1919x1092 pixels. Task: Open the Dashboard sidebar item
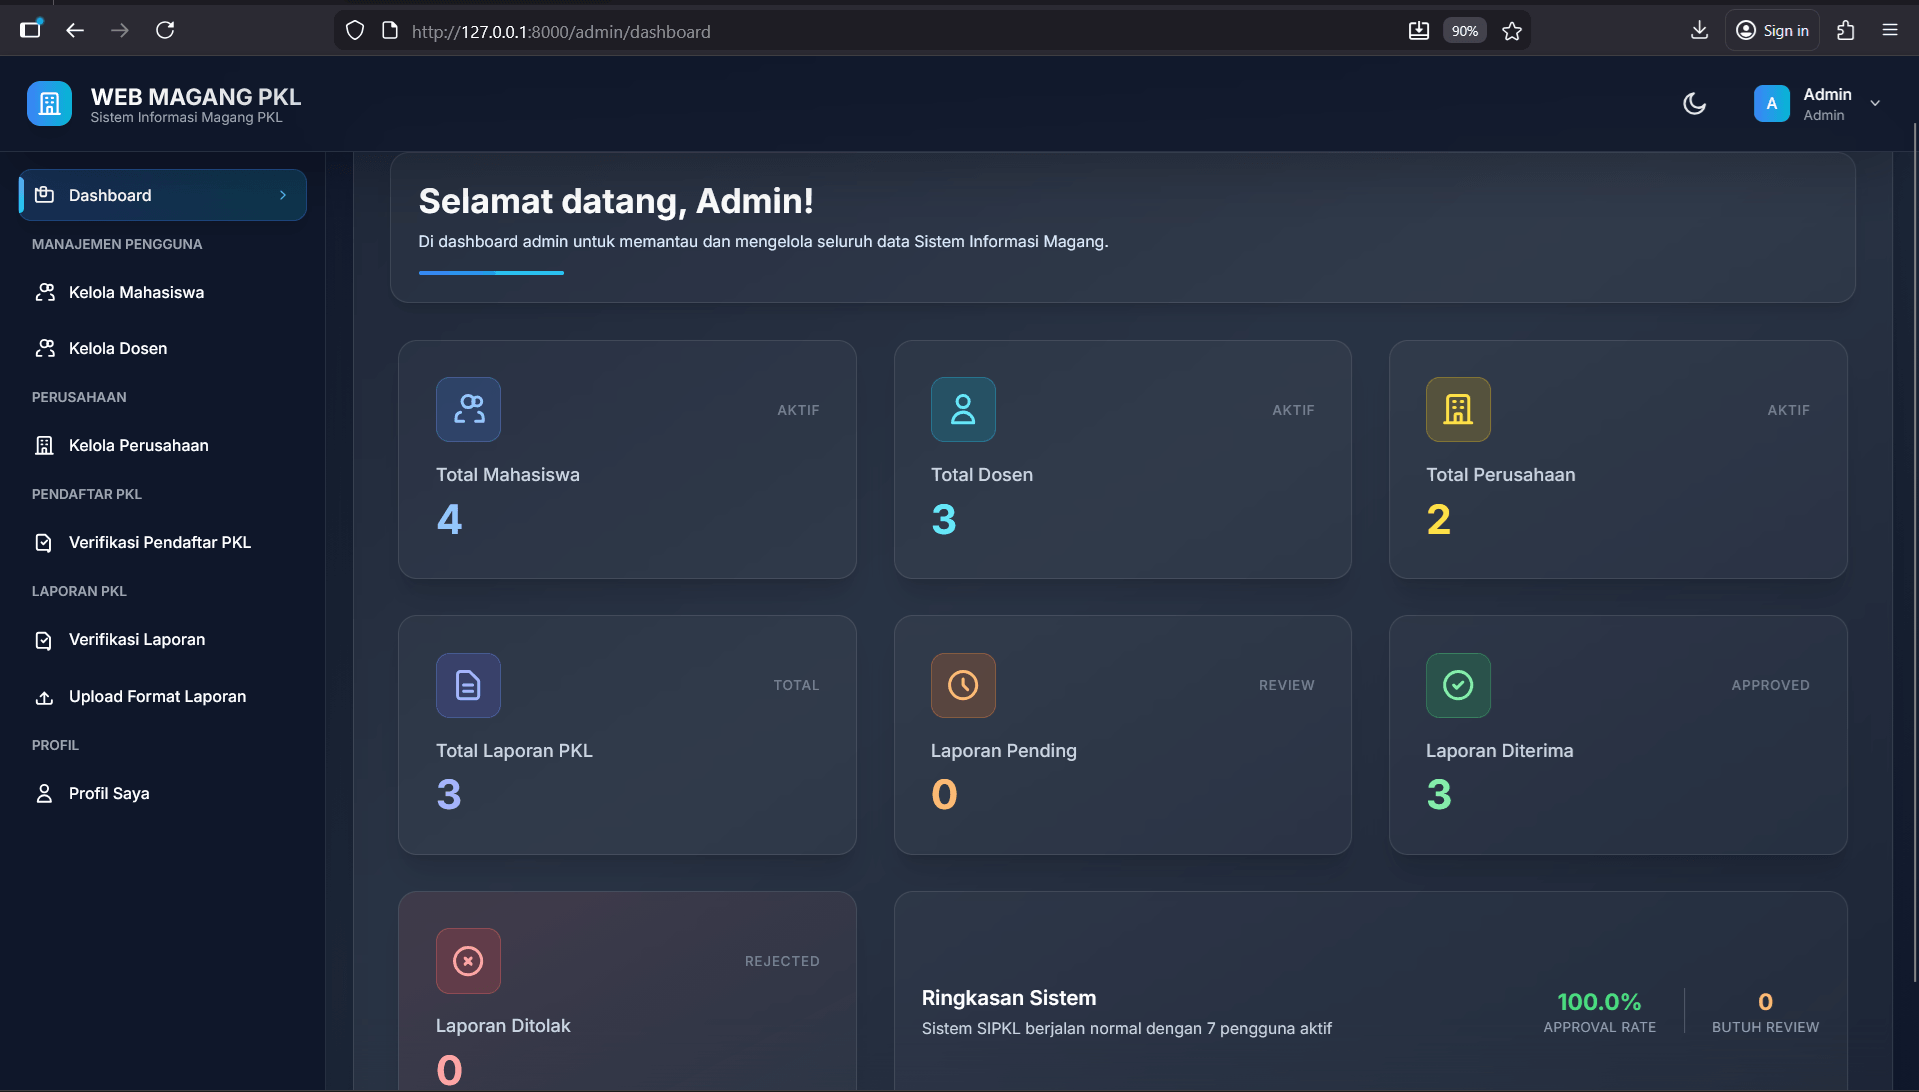click(163, 195)
